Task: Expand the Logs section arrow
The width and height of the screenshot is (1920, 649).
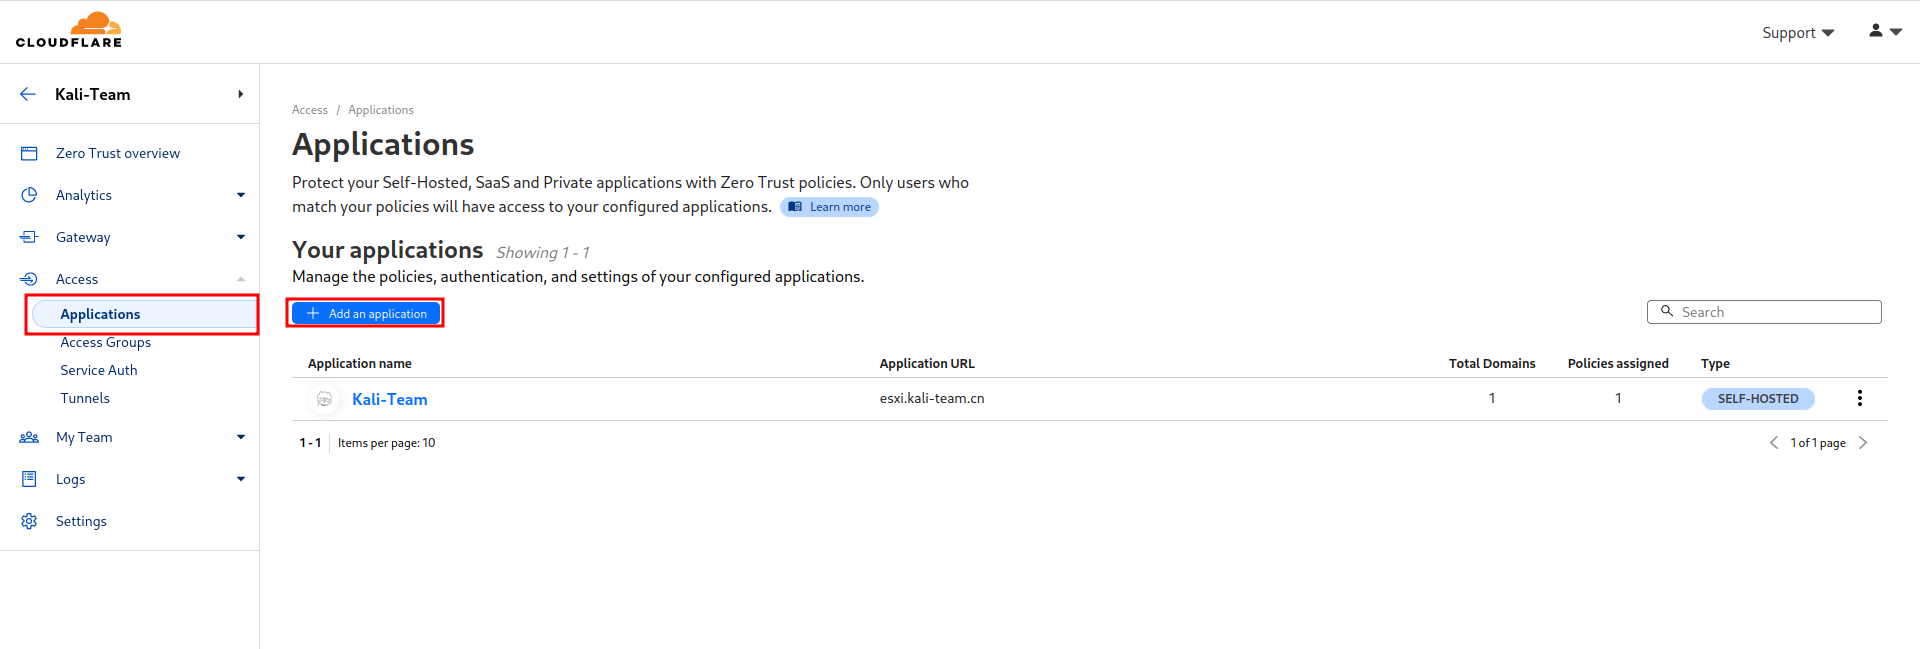Action: click(241, 479)
